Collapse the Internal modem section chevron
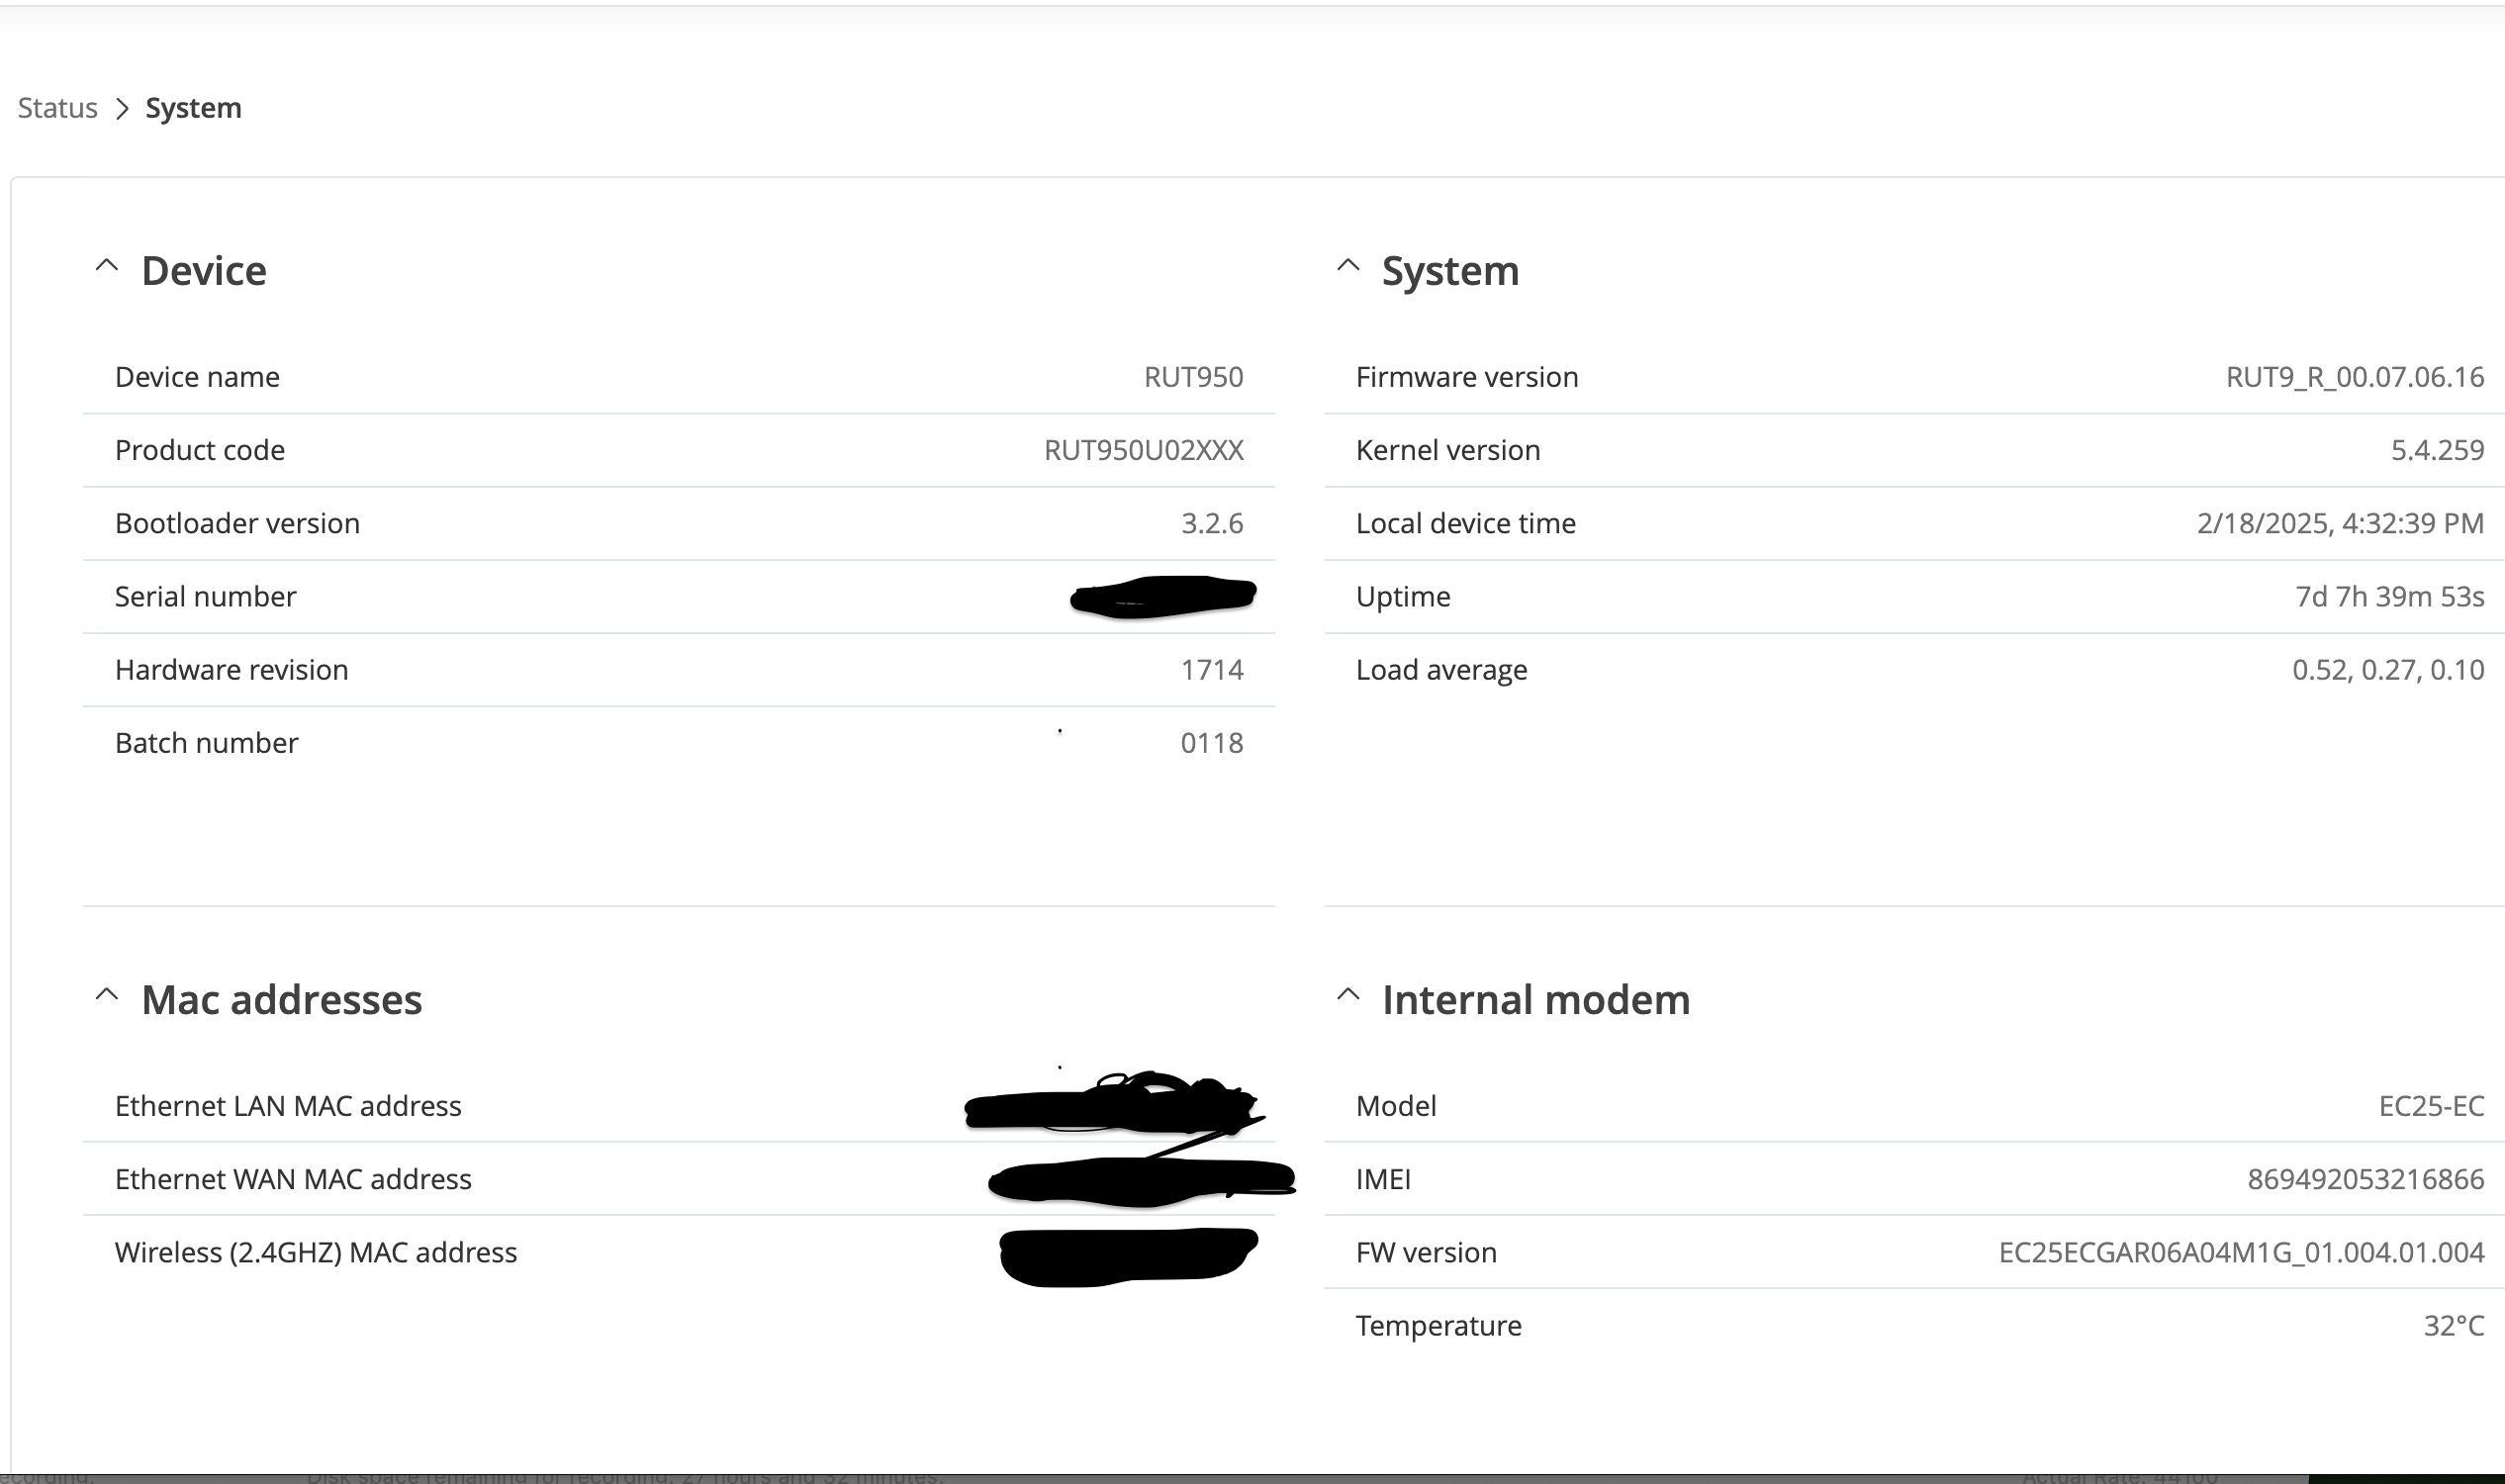This screenshot has width=2505, height=1484. 1348,995
